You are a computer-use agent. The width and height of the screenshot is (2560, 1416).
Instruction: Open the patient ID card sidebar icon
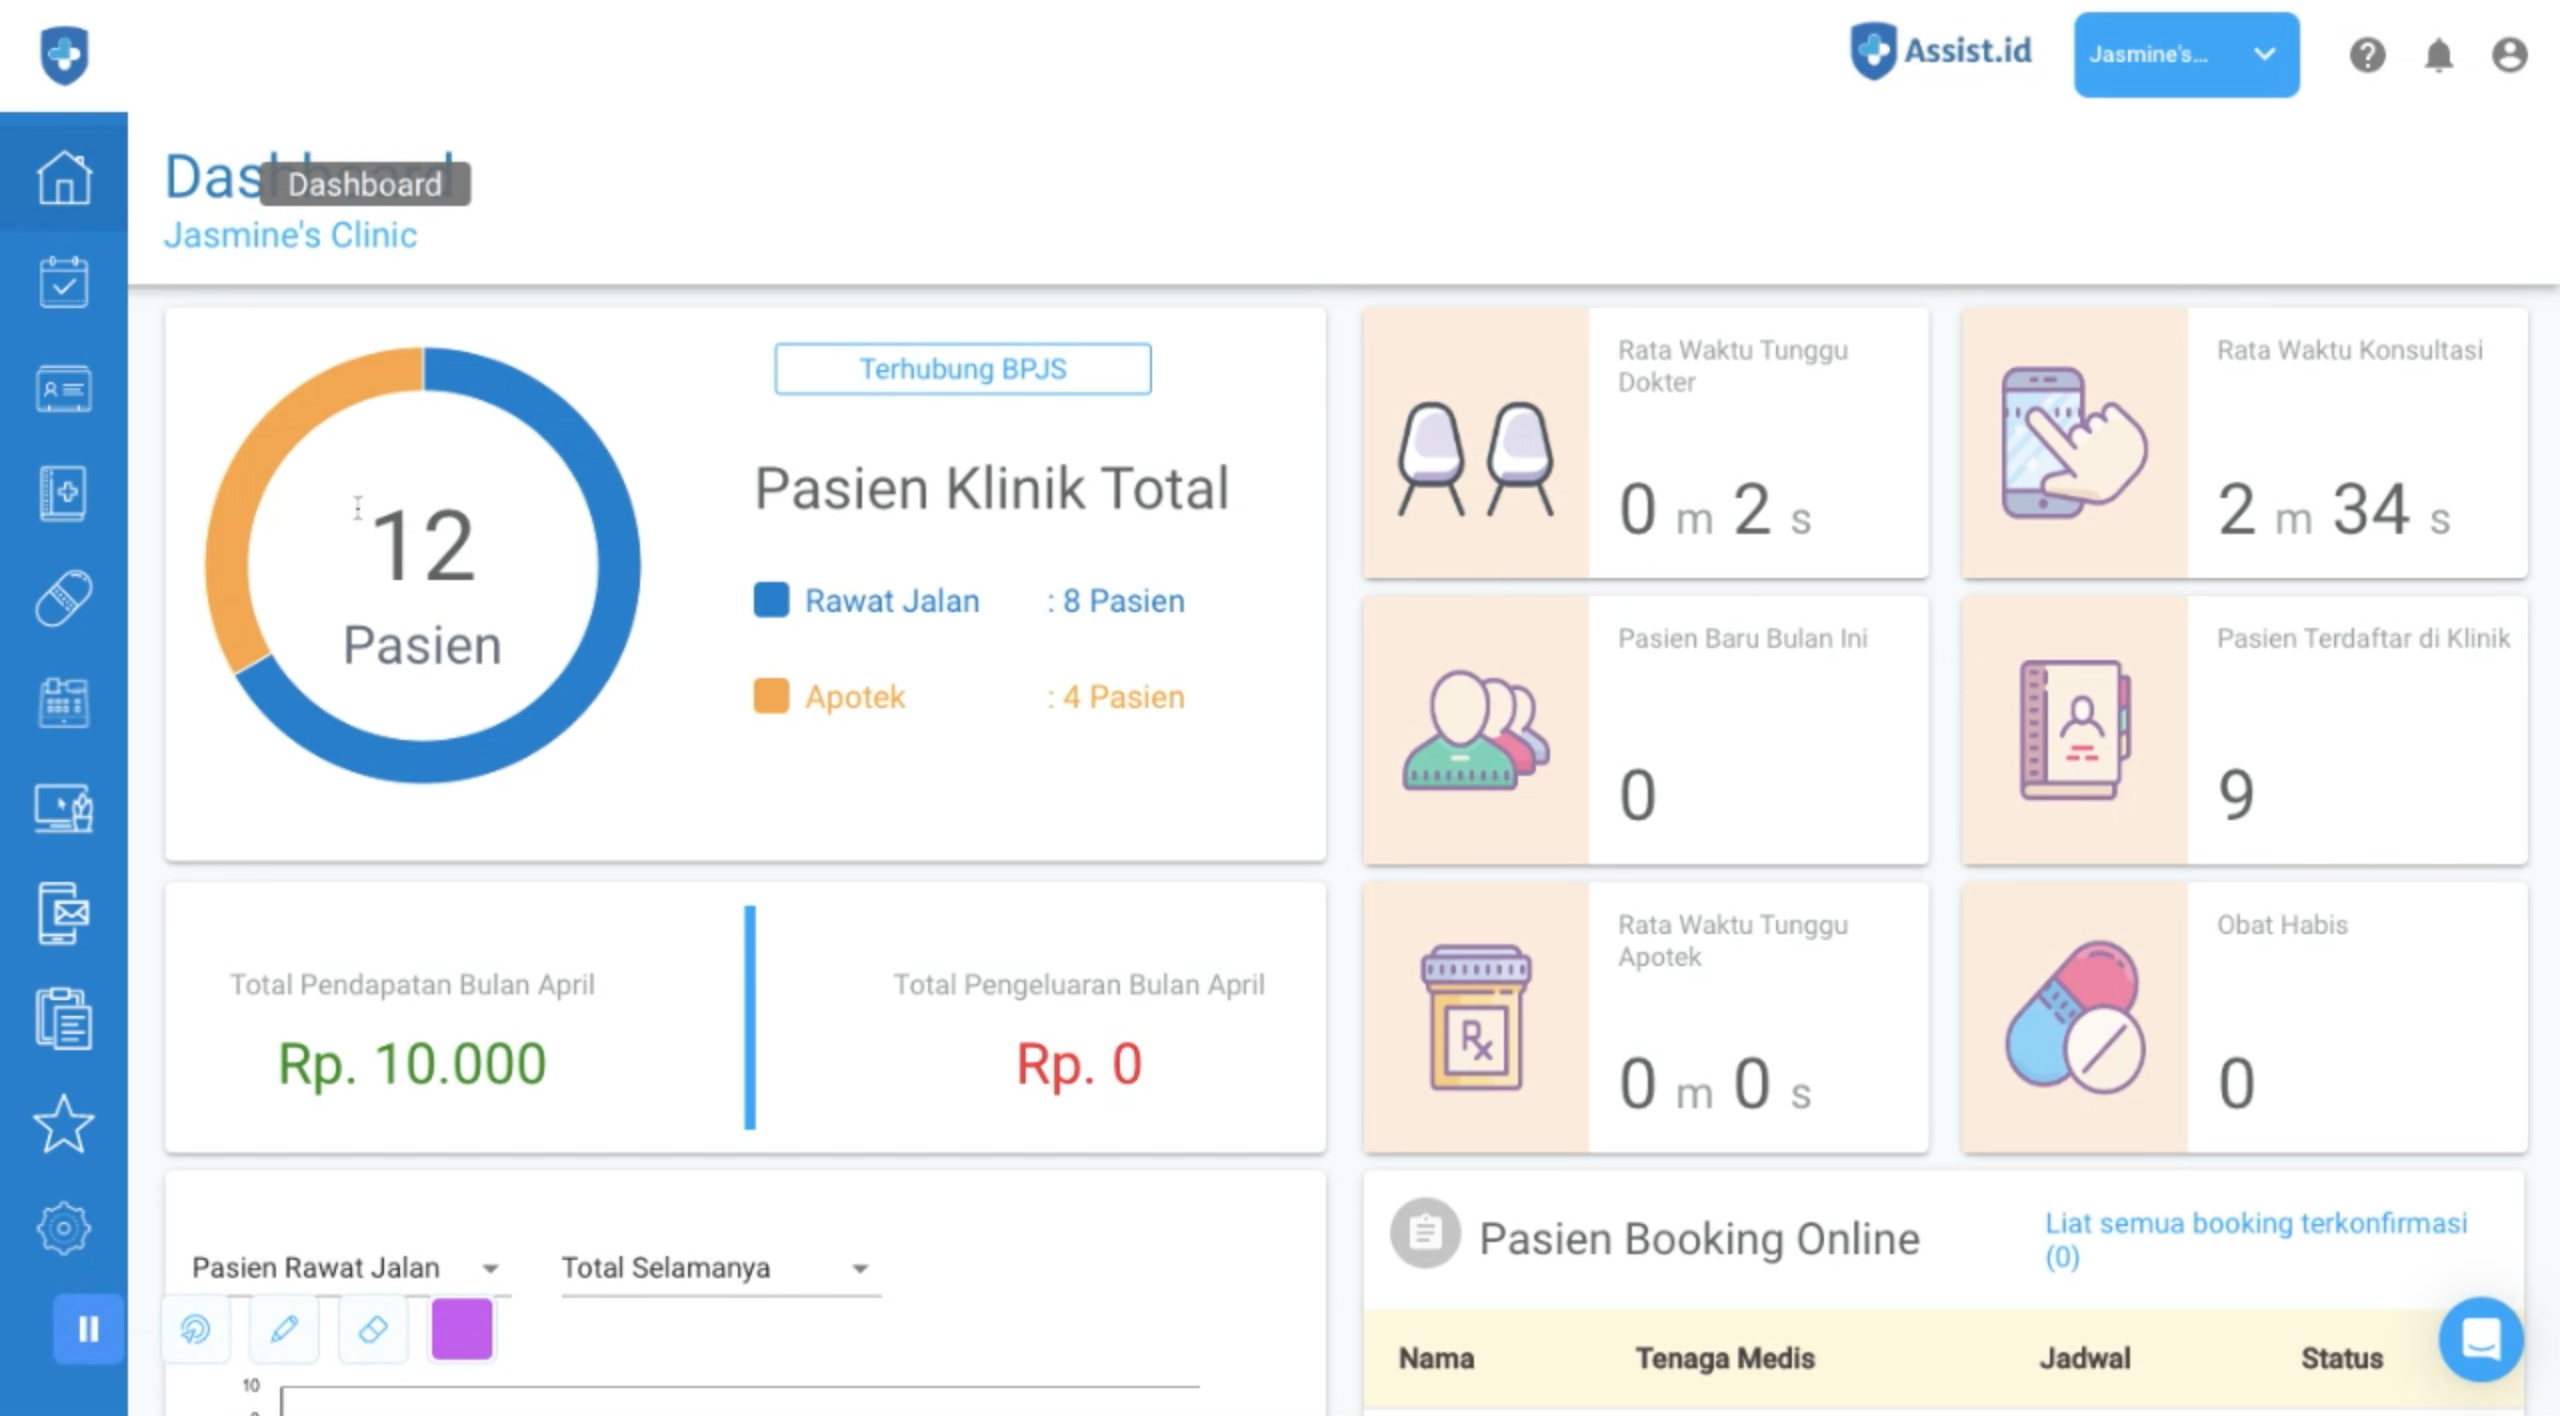64,389
